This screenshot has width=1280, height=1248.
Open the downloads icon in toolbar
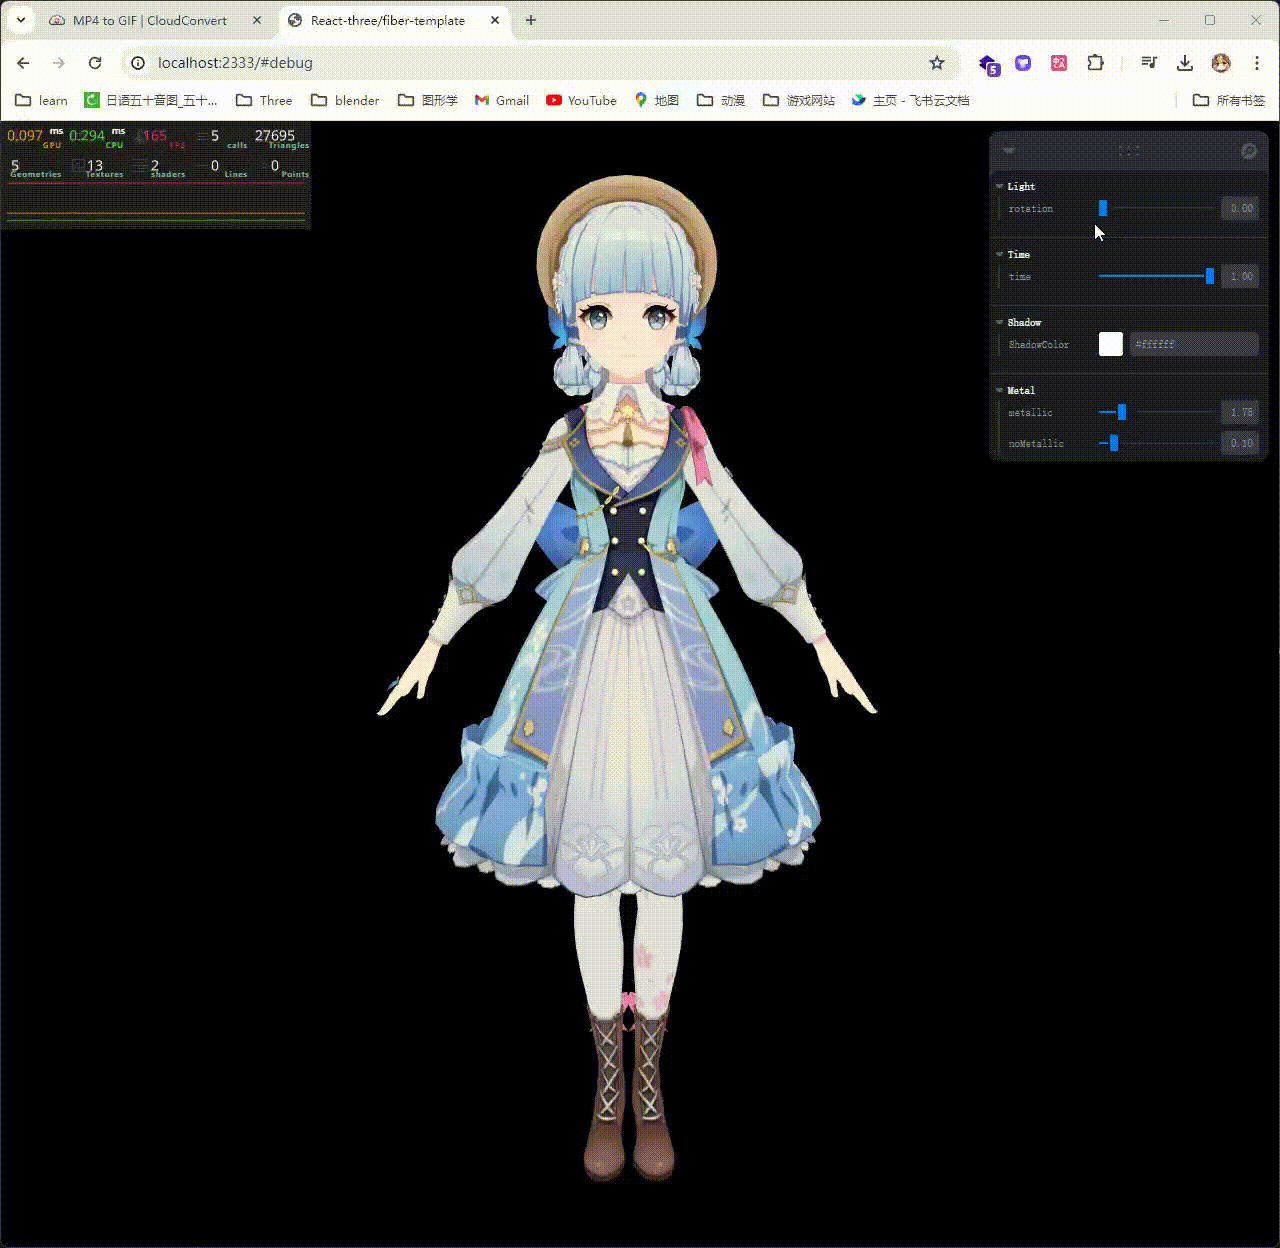[x=1185, y=63]
